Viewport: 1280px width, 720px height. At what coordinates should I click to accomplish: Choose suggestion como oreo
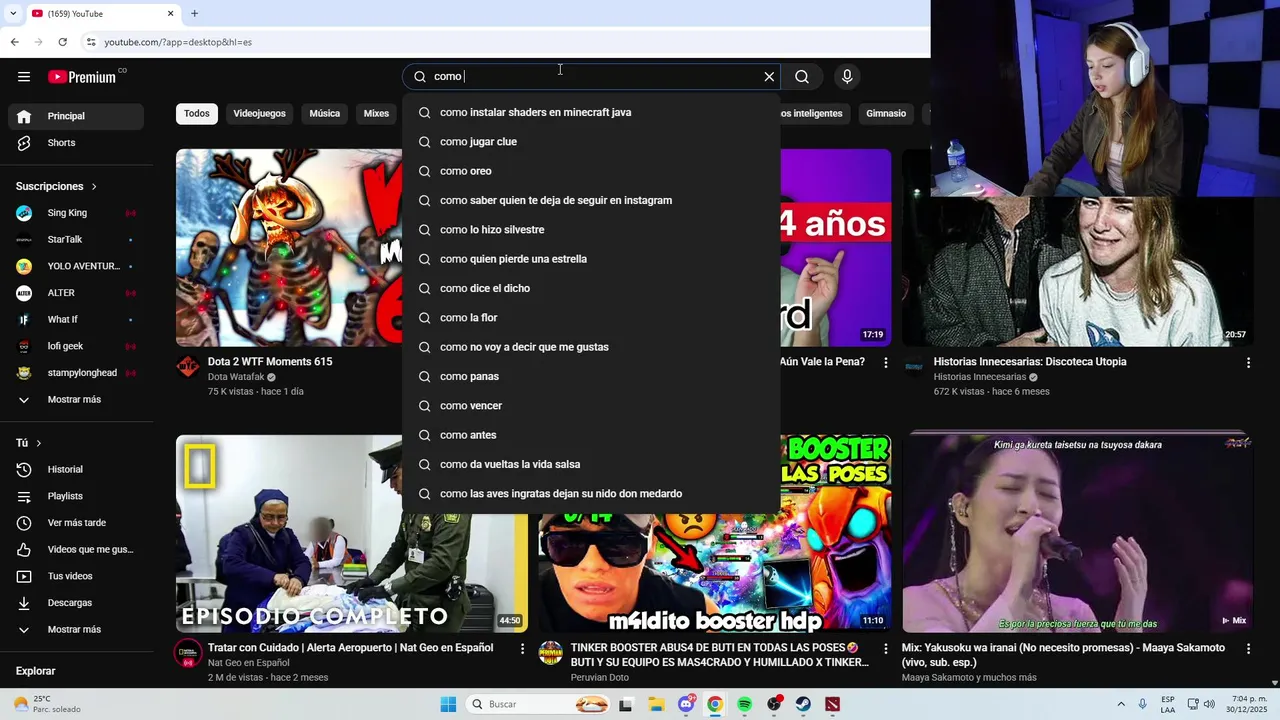click(x=591, y=171)
